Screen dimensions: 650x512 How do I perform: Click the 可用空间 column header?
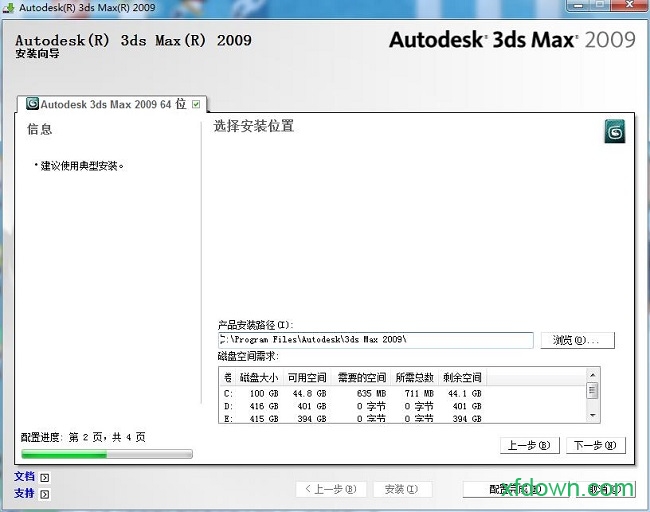pyautogui.click(x=307, y=378)
